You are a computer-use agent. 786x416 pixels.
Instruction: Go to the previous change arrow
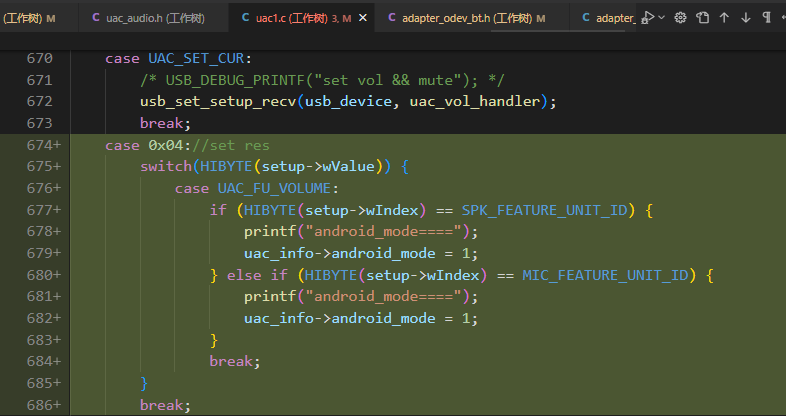tap(724, 18)
